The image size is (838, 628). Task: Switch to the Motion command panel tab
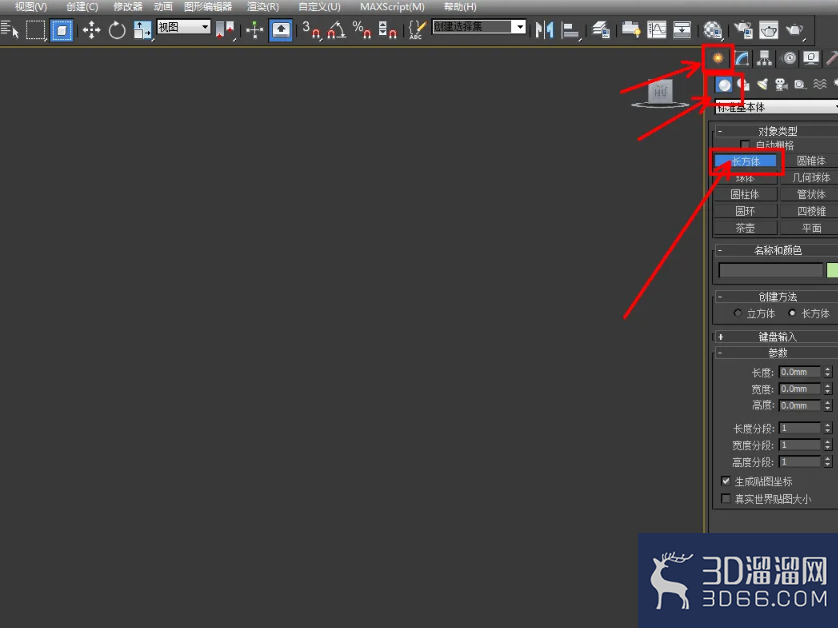click(x=789, y=58)
